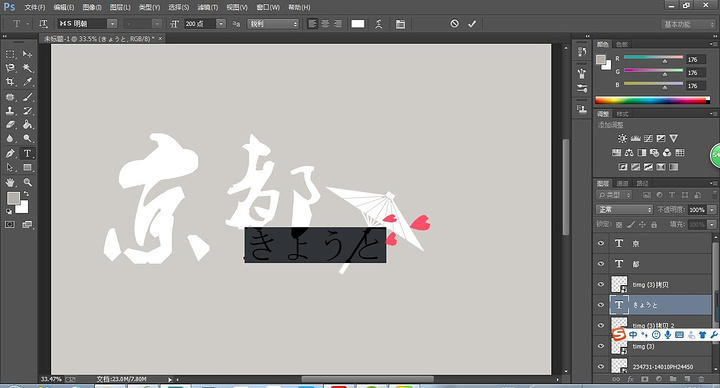
Task: Click the text color swatch in options bar
Action: tap(358, 24)
